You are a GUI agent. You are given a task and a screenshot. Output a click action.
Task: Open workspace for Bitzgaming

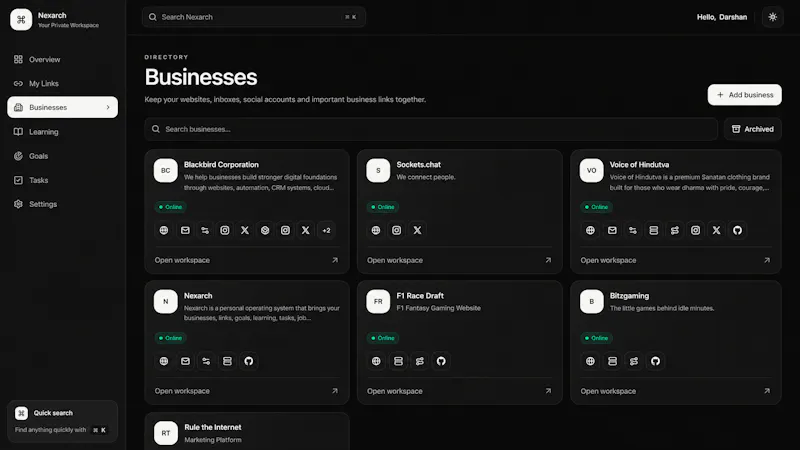(675, 391)
